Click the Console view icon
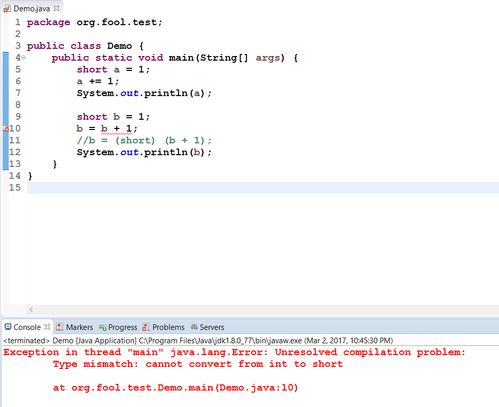The image size is (499, 407). click(8, 327)
